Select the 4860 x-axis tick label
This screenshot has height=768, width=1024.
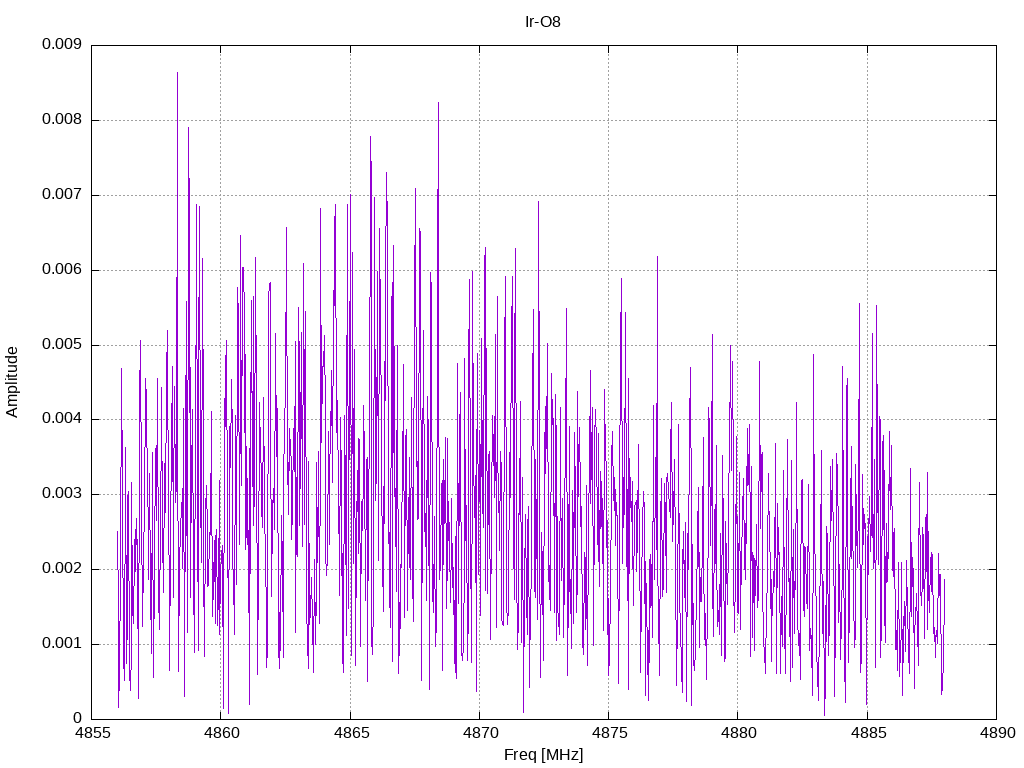click(221, 733)
